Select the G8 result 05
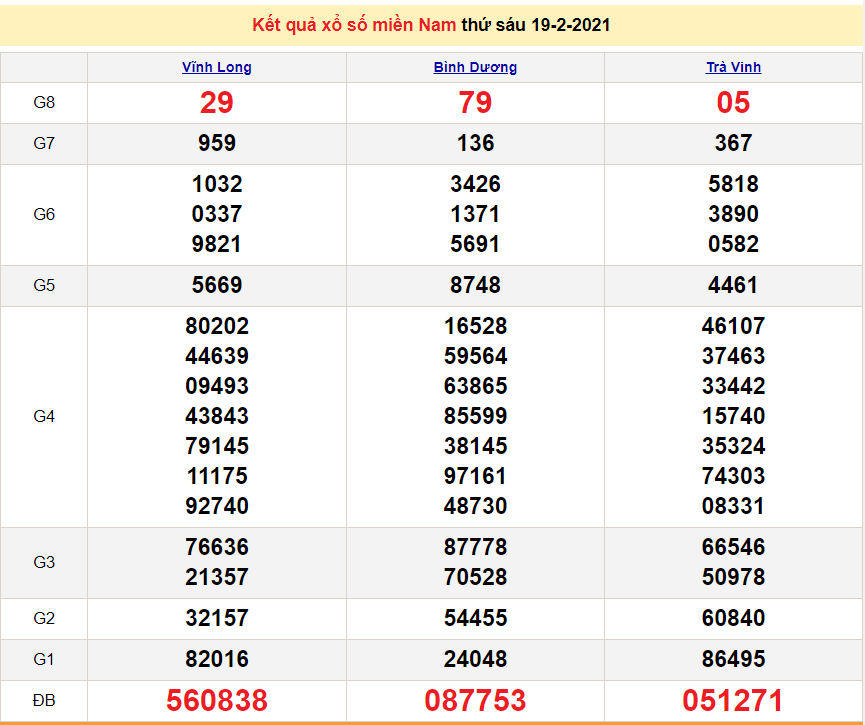This screenshot has width=865, height=725. (x=733, y=103)
